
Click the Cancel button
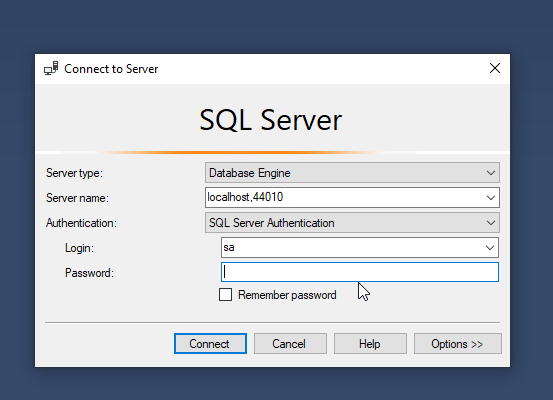pyautogui.click(x=290, y=344)
